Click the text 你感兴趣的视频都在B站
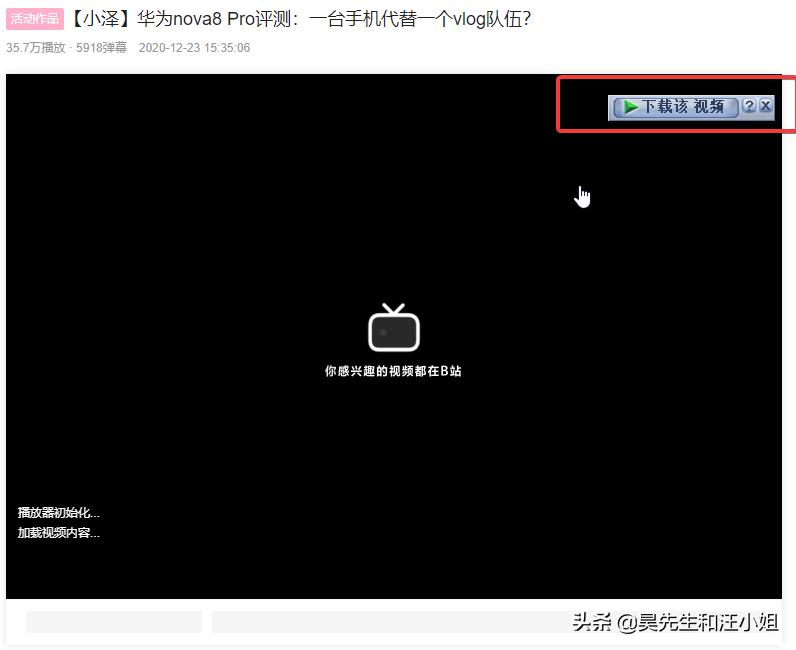The image size is (796, 650). (x=393, y=371)
